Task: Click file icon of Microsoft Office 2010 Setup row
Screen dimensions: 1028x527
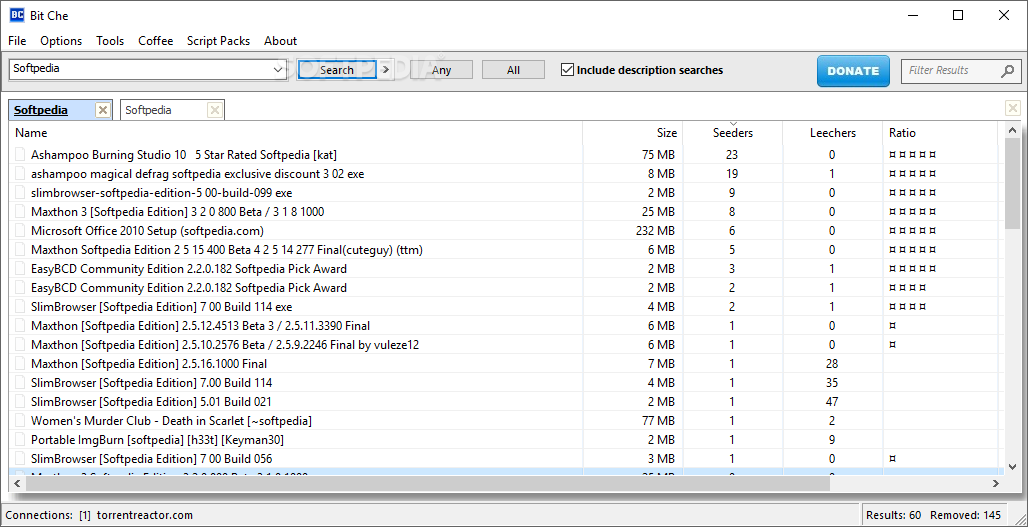Action: tap(20, 231)
